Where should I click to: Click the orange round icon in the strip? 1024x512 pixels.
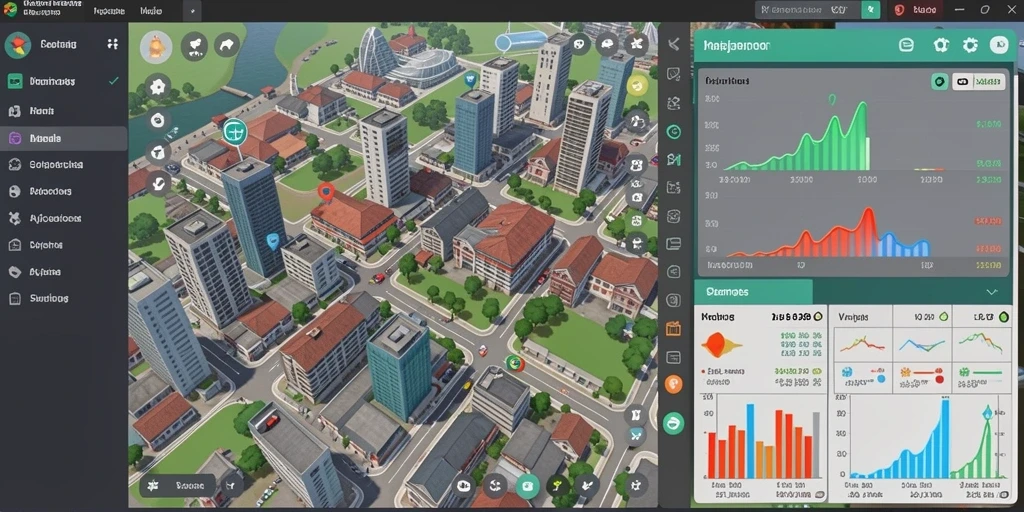(673, 384)
